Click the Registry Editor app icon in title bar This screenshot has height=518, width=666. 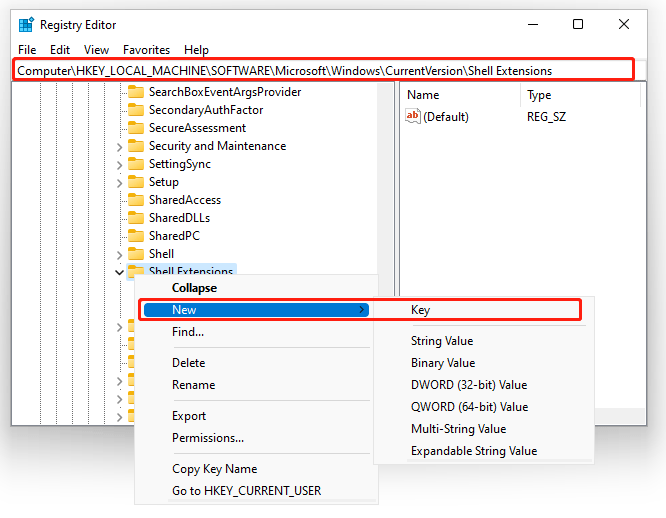26,25
